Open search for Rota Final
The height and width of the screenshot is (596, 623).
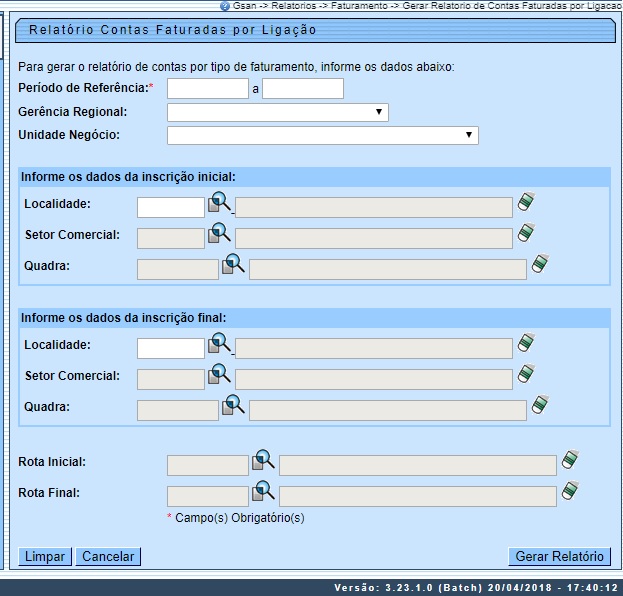pos(263,491)
